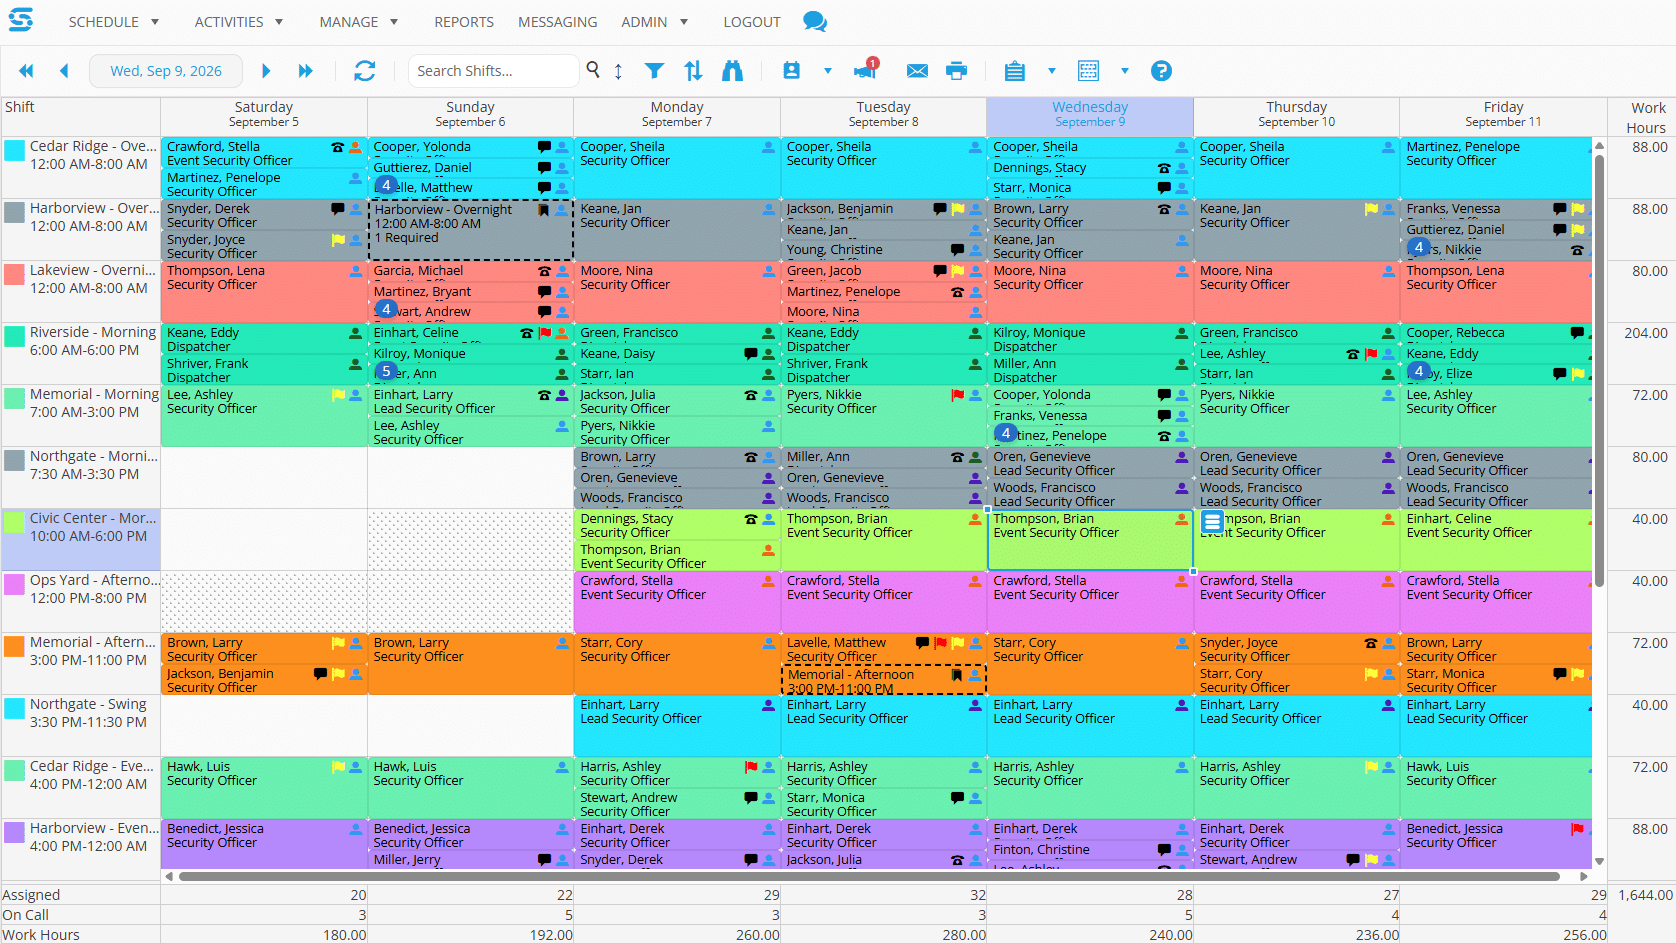Click the 4 badge on Sunday Cedar Ridge shifts
The image size is (1676, 944).
(386, 185)
